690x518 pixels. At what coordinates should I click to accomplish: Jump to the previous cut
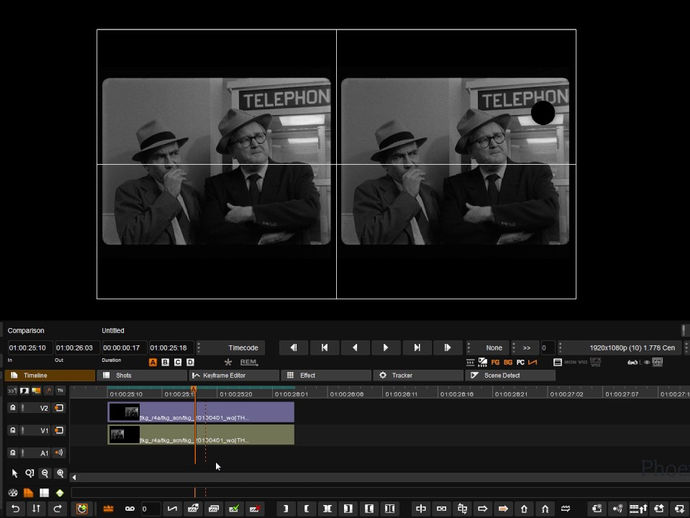324,348
